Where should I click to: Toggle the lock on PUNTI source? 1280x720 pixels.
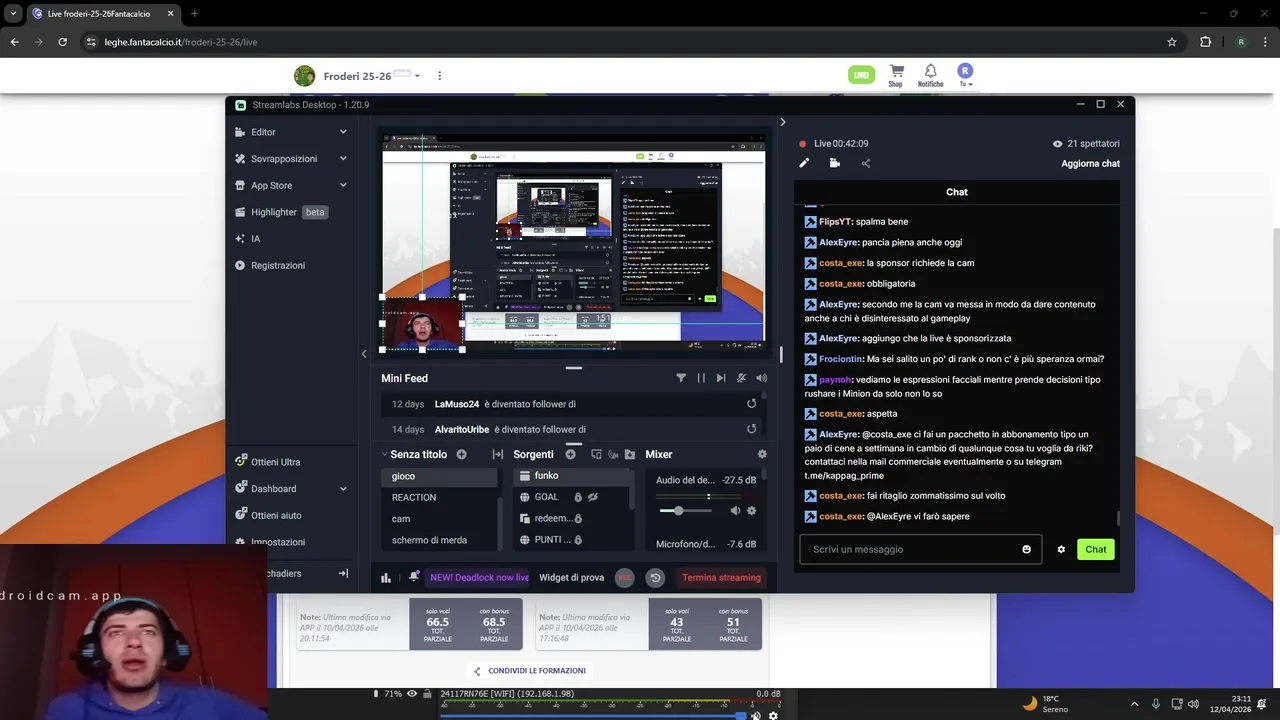pyautogui.click(x=578, y=540)
